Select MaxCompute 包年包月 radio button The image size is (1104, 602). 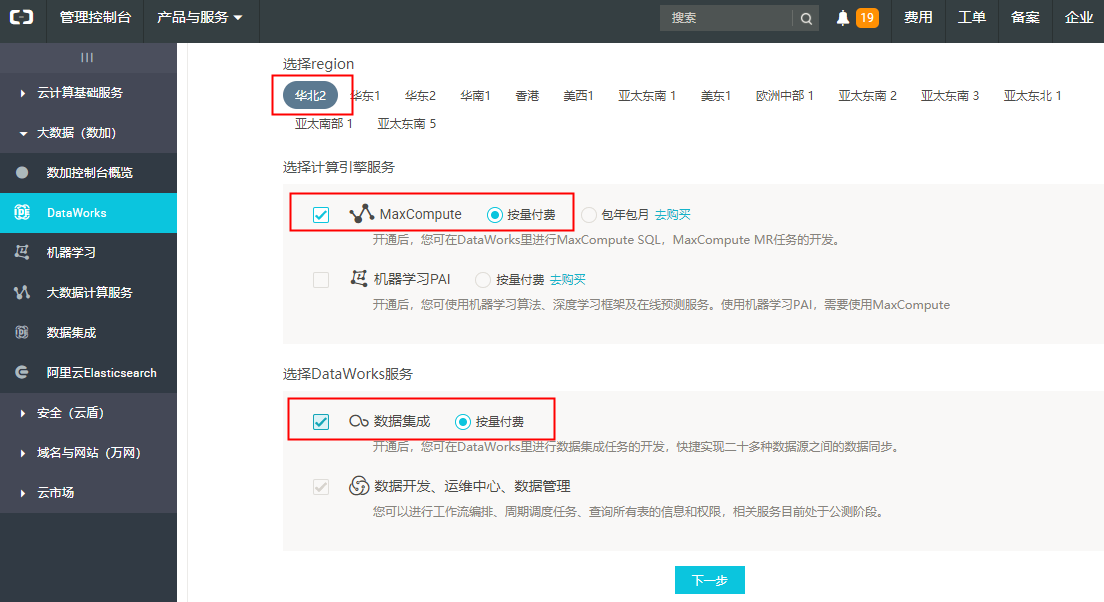point(589,215)
